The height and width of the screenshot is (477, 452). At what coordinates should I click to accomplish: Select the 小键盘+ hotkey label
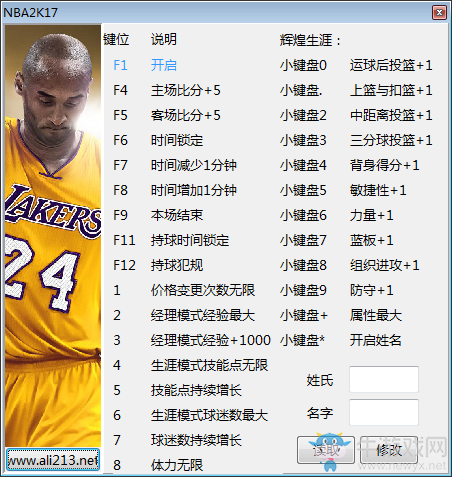click(x=304, y=315)
